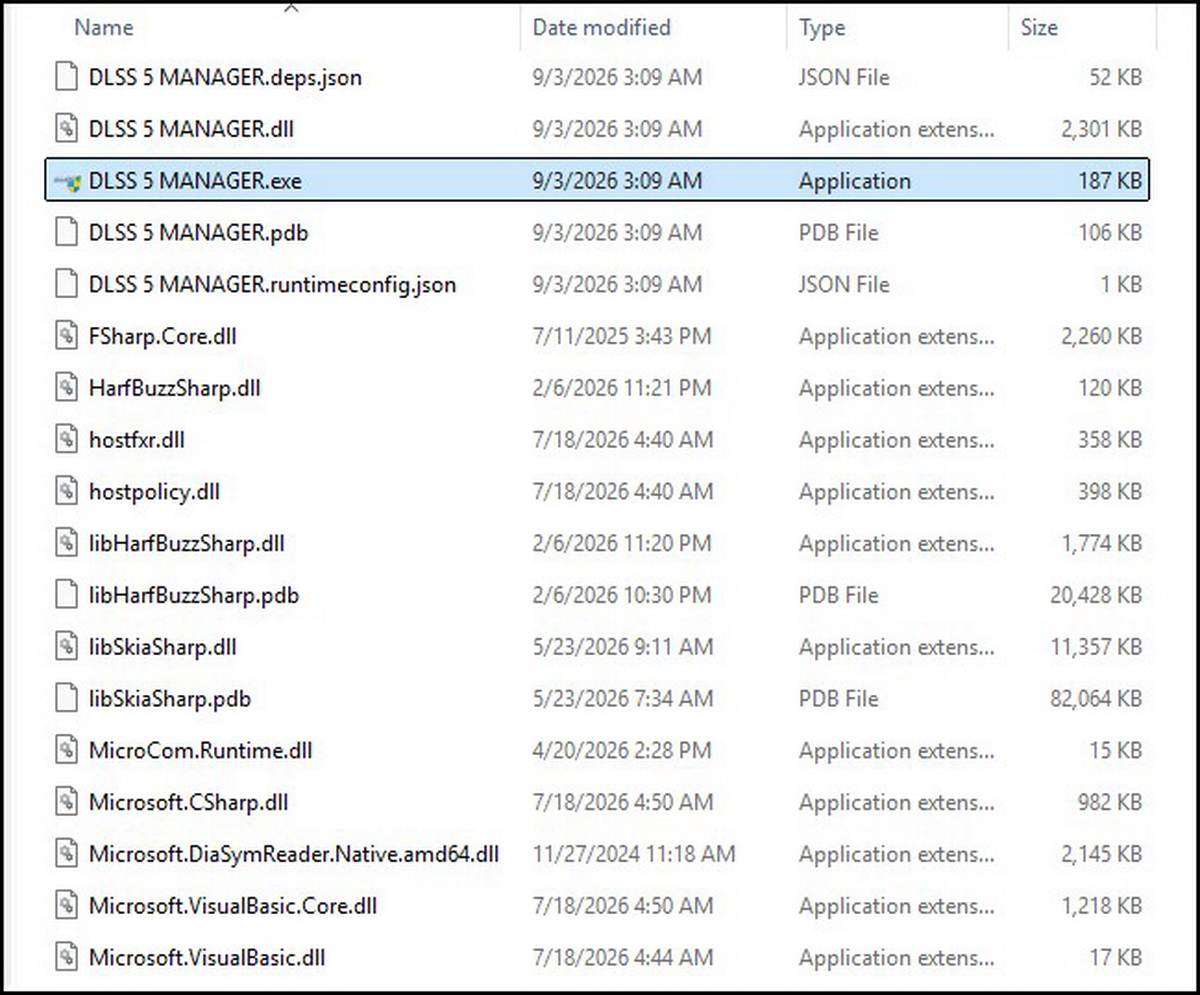Screen dimensions: 1200x995
Task: Click the libHarfBuzzSharp.dll file icon
Action: (x=66, y=544)
